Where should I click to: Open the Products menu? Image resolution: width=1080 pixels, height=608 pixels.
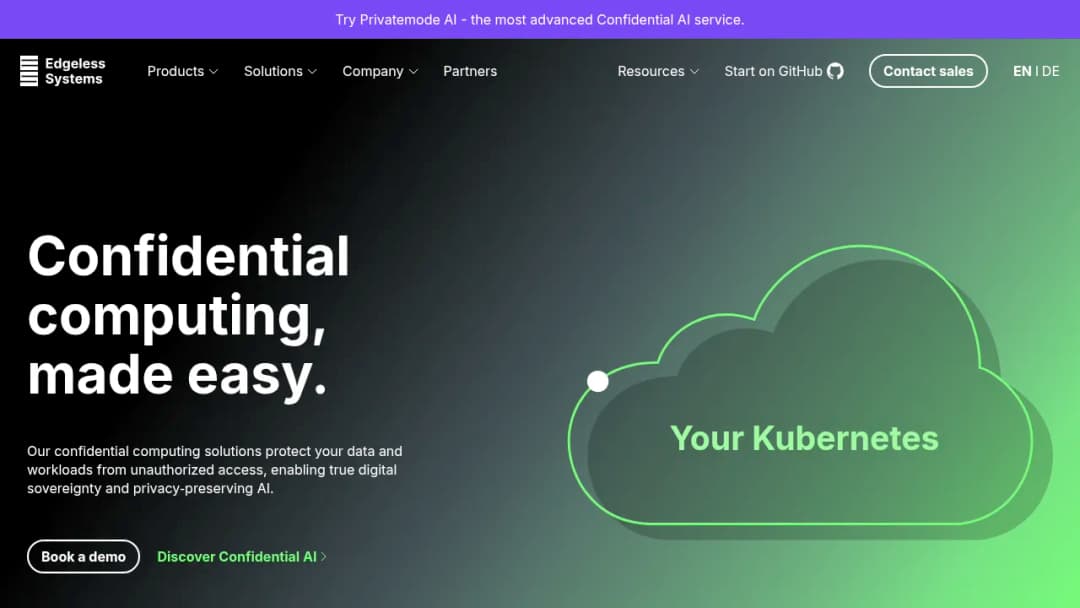coord(183,71)
